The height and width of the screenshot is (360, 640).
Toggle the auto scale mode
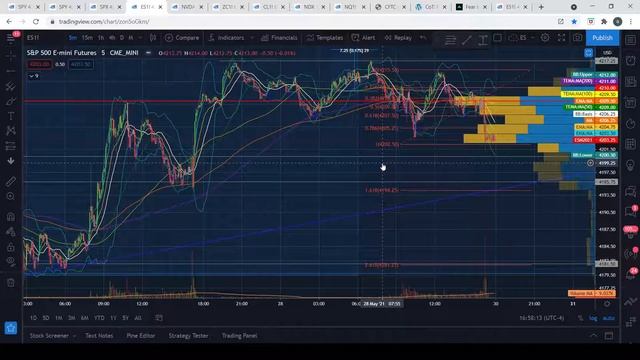point(609,318)
